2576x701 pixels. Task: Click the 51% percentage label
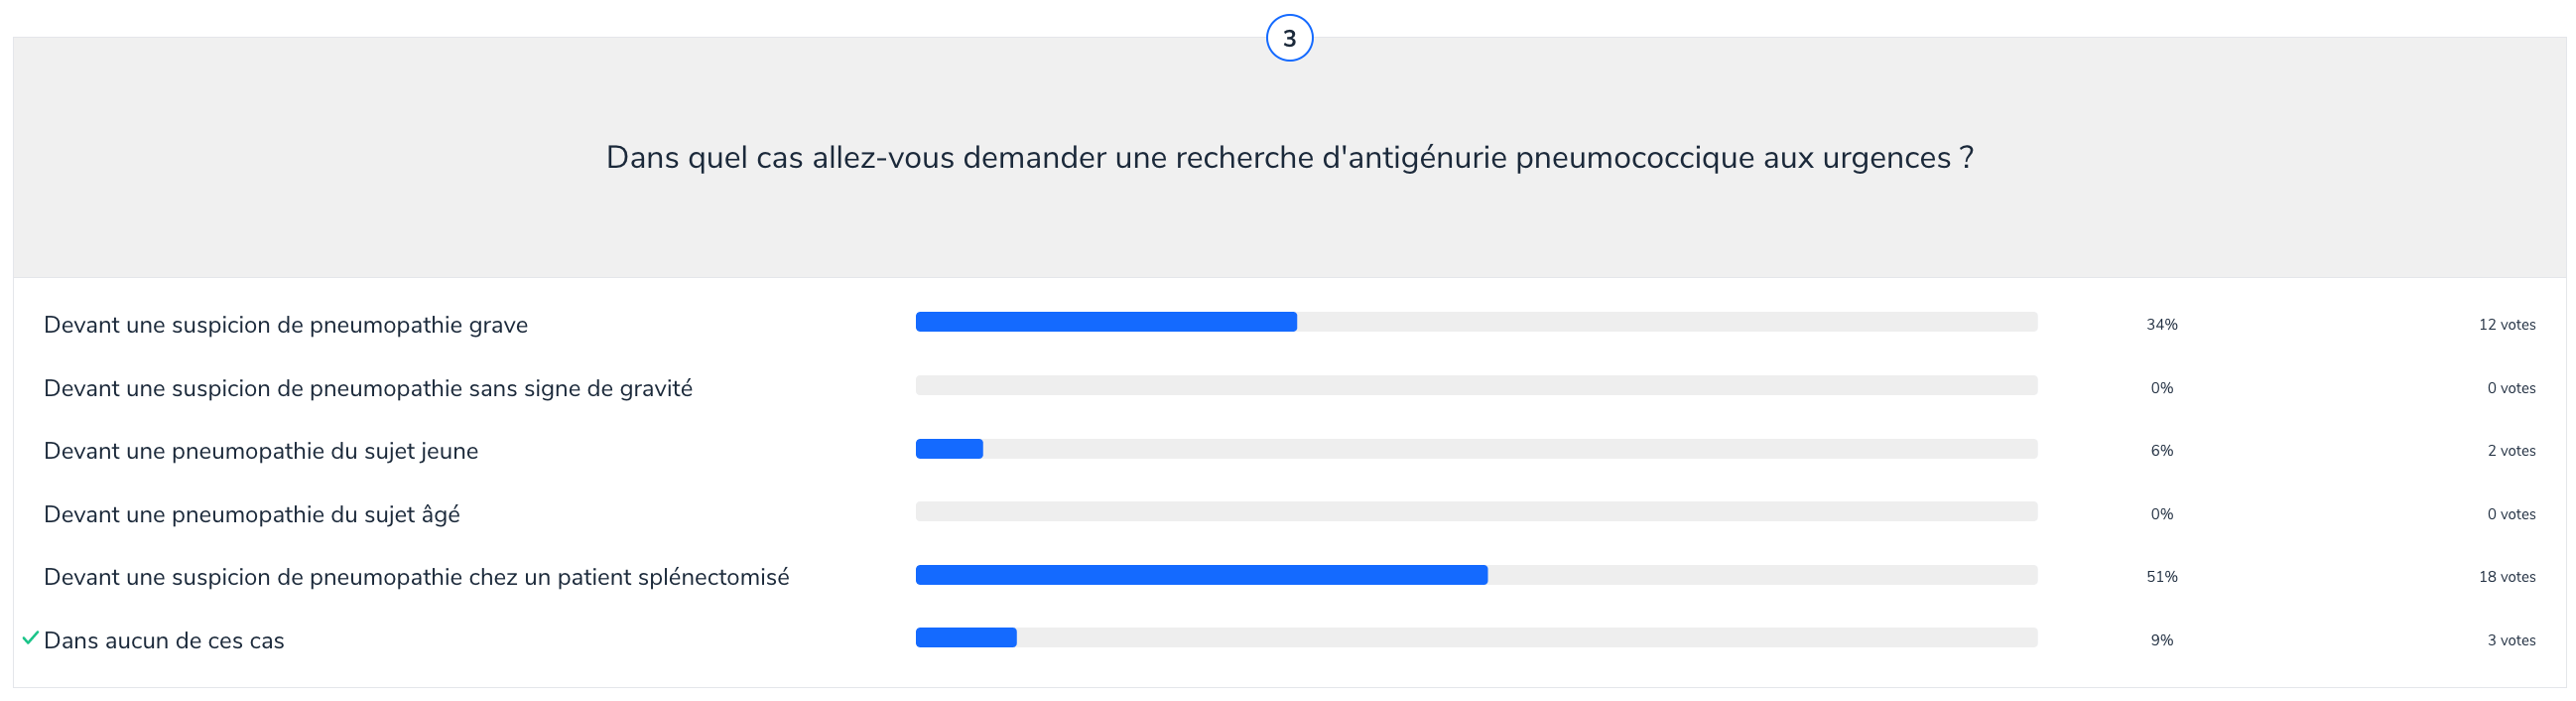(2161, 577)
